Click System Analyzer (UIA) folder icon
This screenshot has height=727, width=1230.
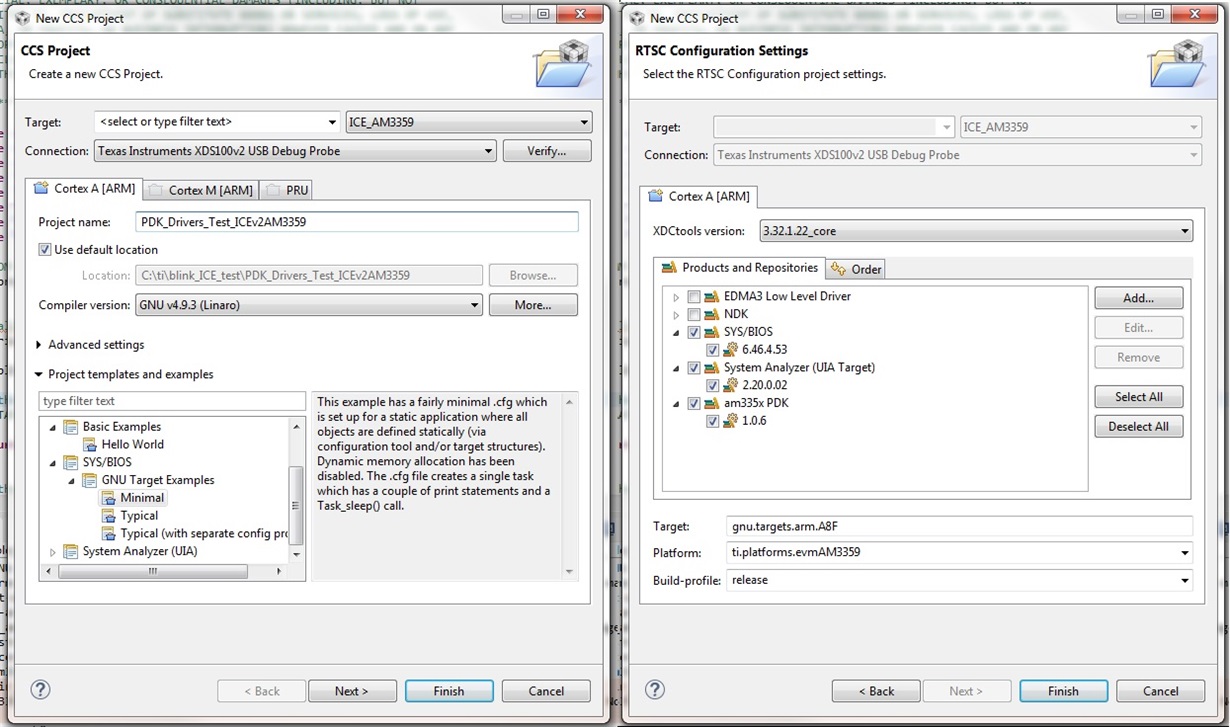pyautogui.click(x=71, y=552)
